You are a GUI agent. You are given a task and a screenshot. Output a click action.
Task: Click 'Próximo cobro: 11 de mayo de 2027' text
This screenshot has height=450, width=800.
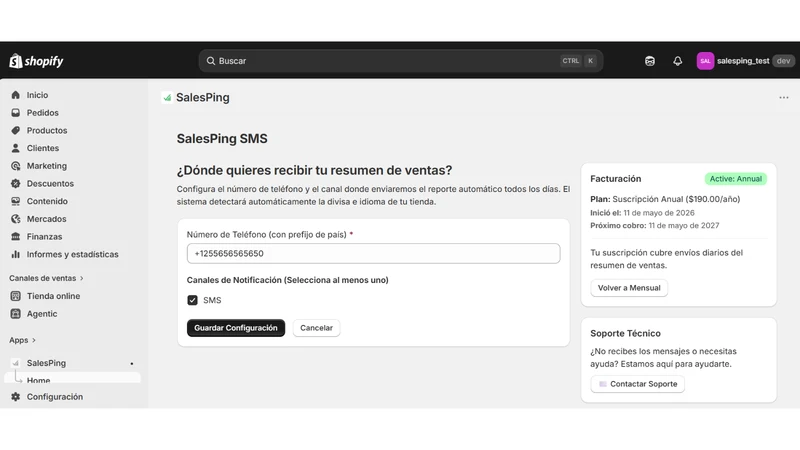(655, 226)
